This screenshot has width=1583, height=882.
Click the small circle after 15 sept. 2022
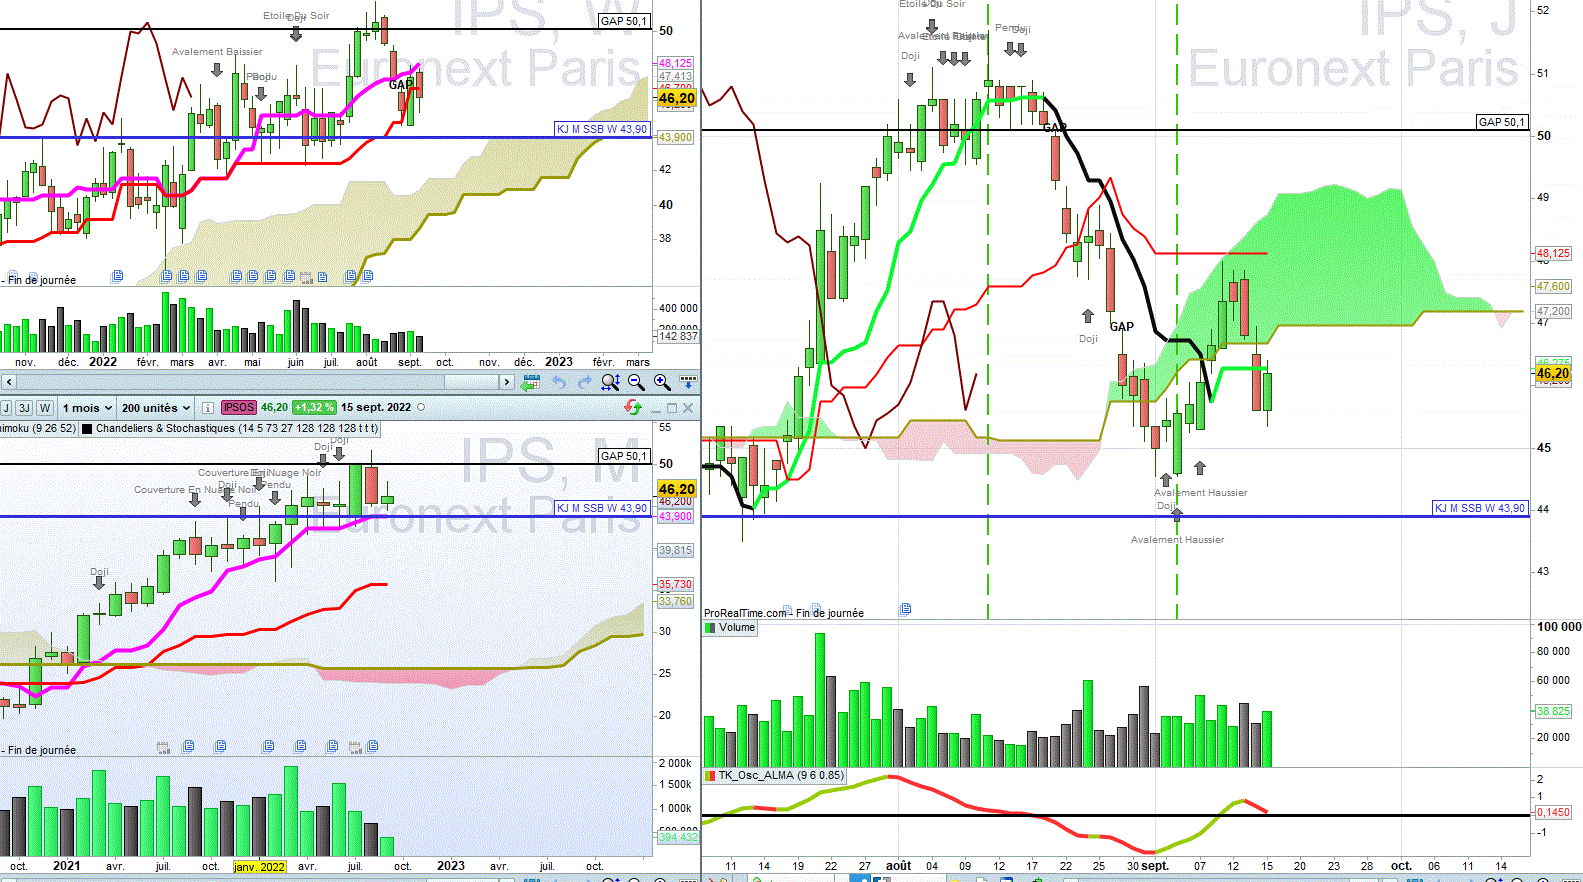[x=421, y=408]
